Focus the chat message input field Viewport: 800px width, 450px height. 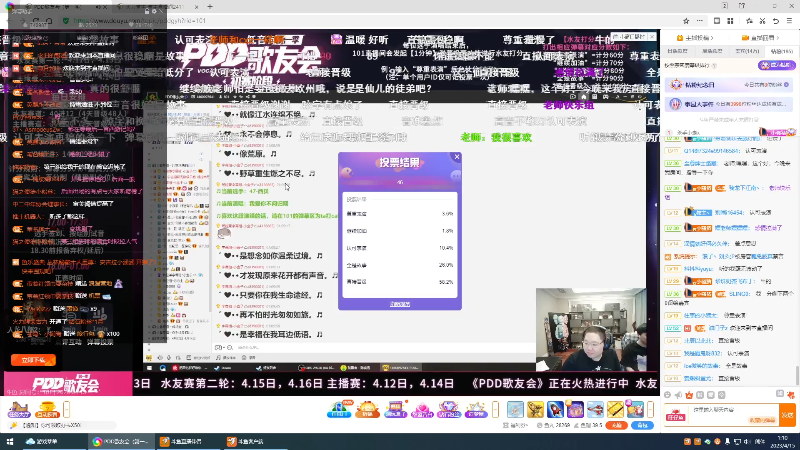pyautogui.click(x=735, y=415)
